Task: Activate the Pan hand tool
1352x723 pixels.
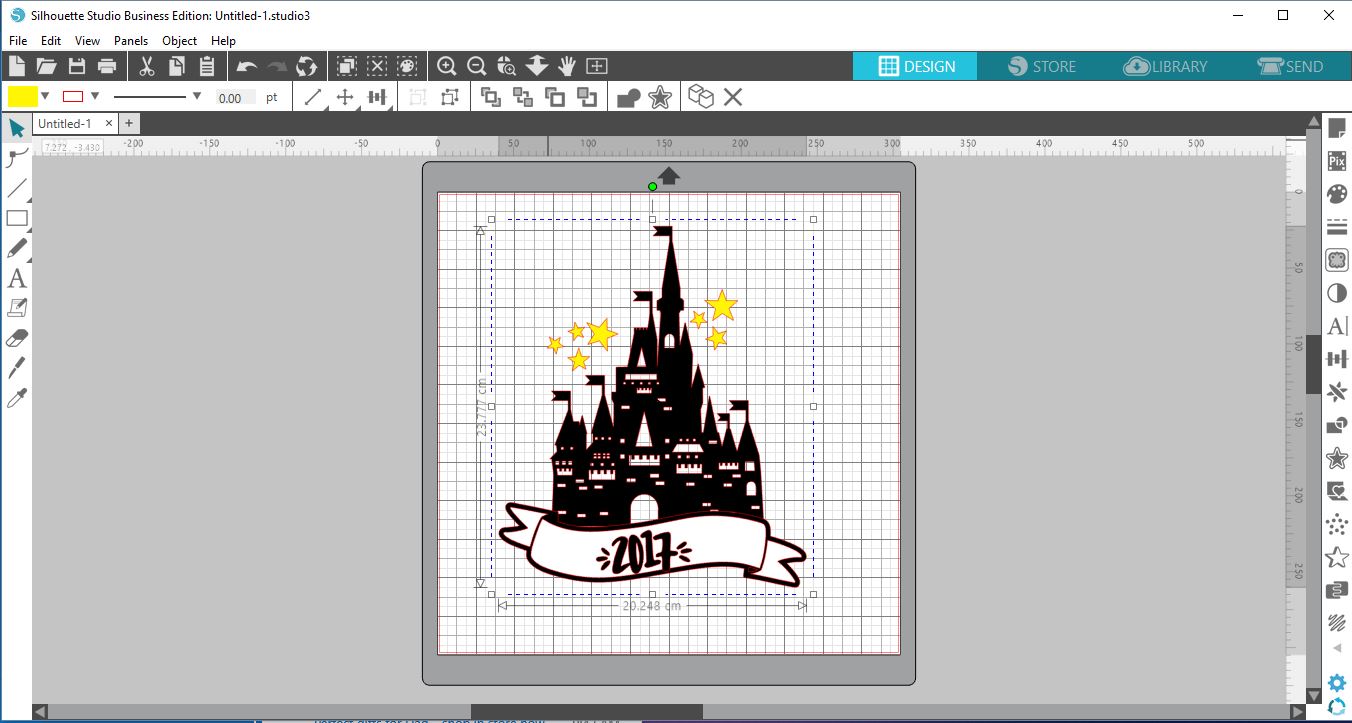Action: [x=567, y=66]
